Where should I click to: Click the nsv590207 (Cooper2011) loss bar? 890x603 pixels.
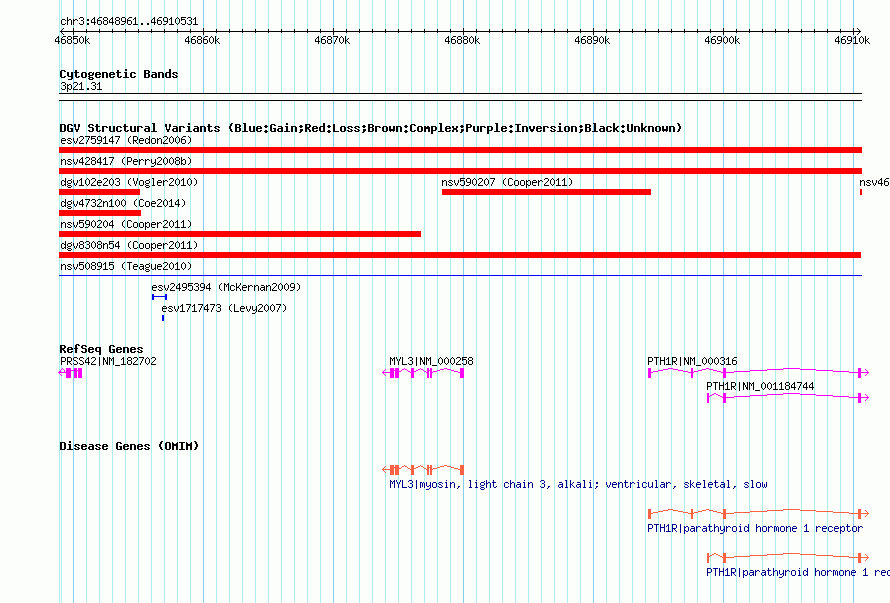pos(546,192)
